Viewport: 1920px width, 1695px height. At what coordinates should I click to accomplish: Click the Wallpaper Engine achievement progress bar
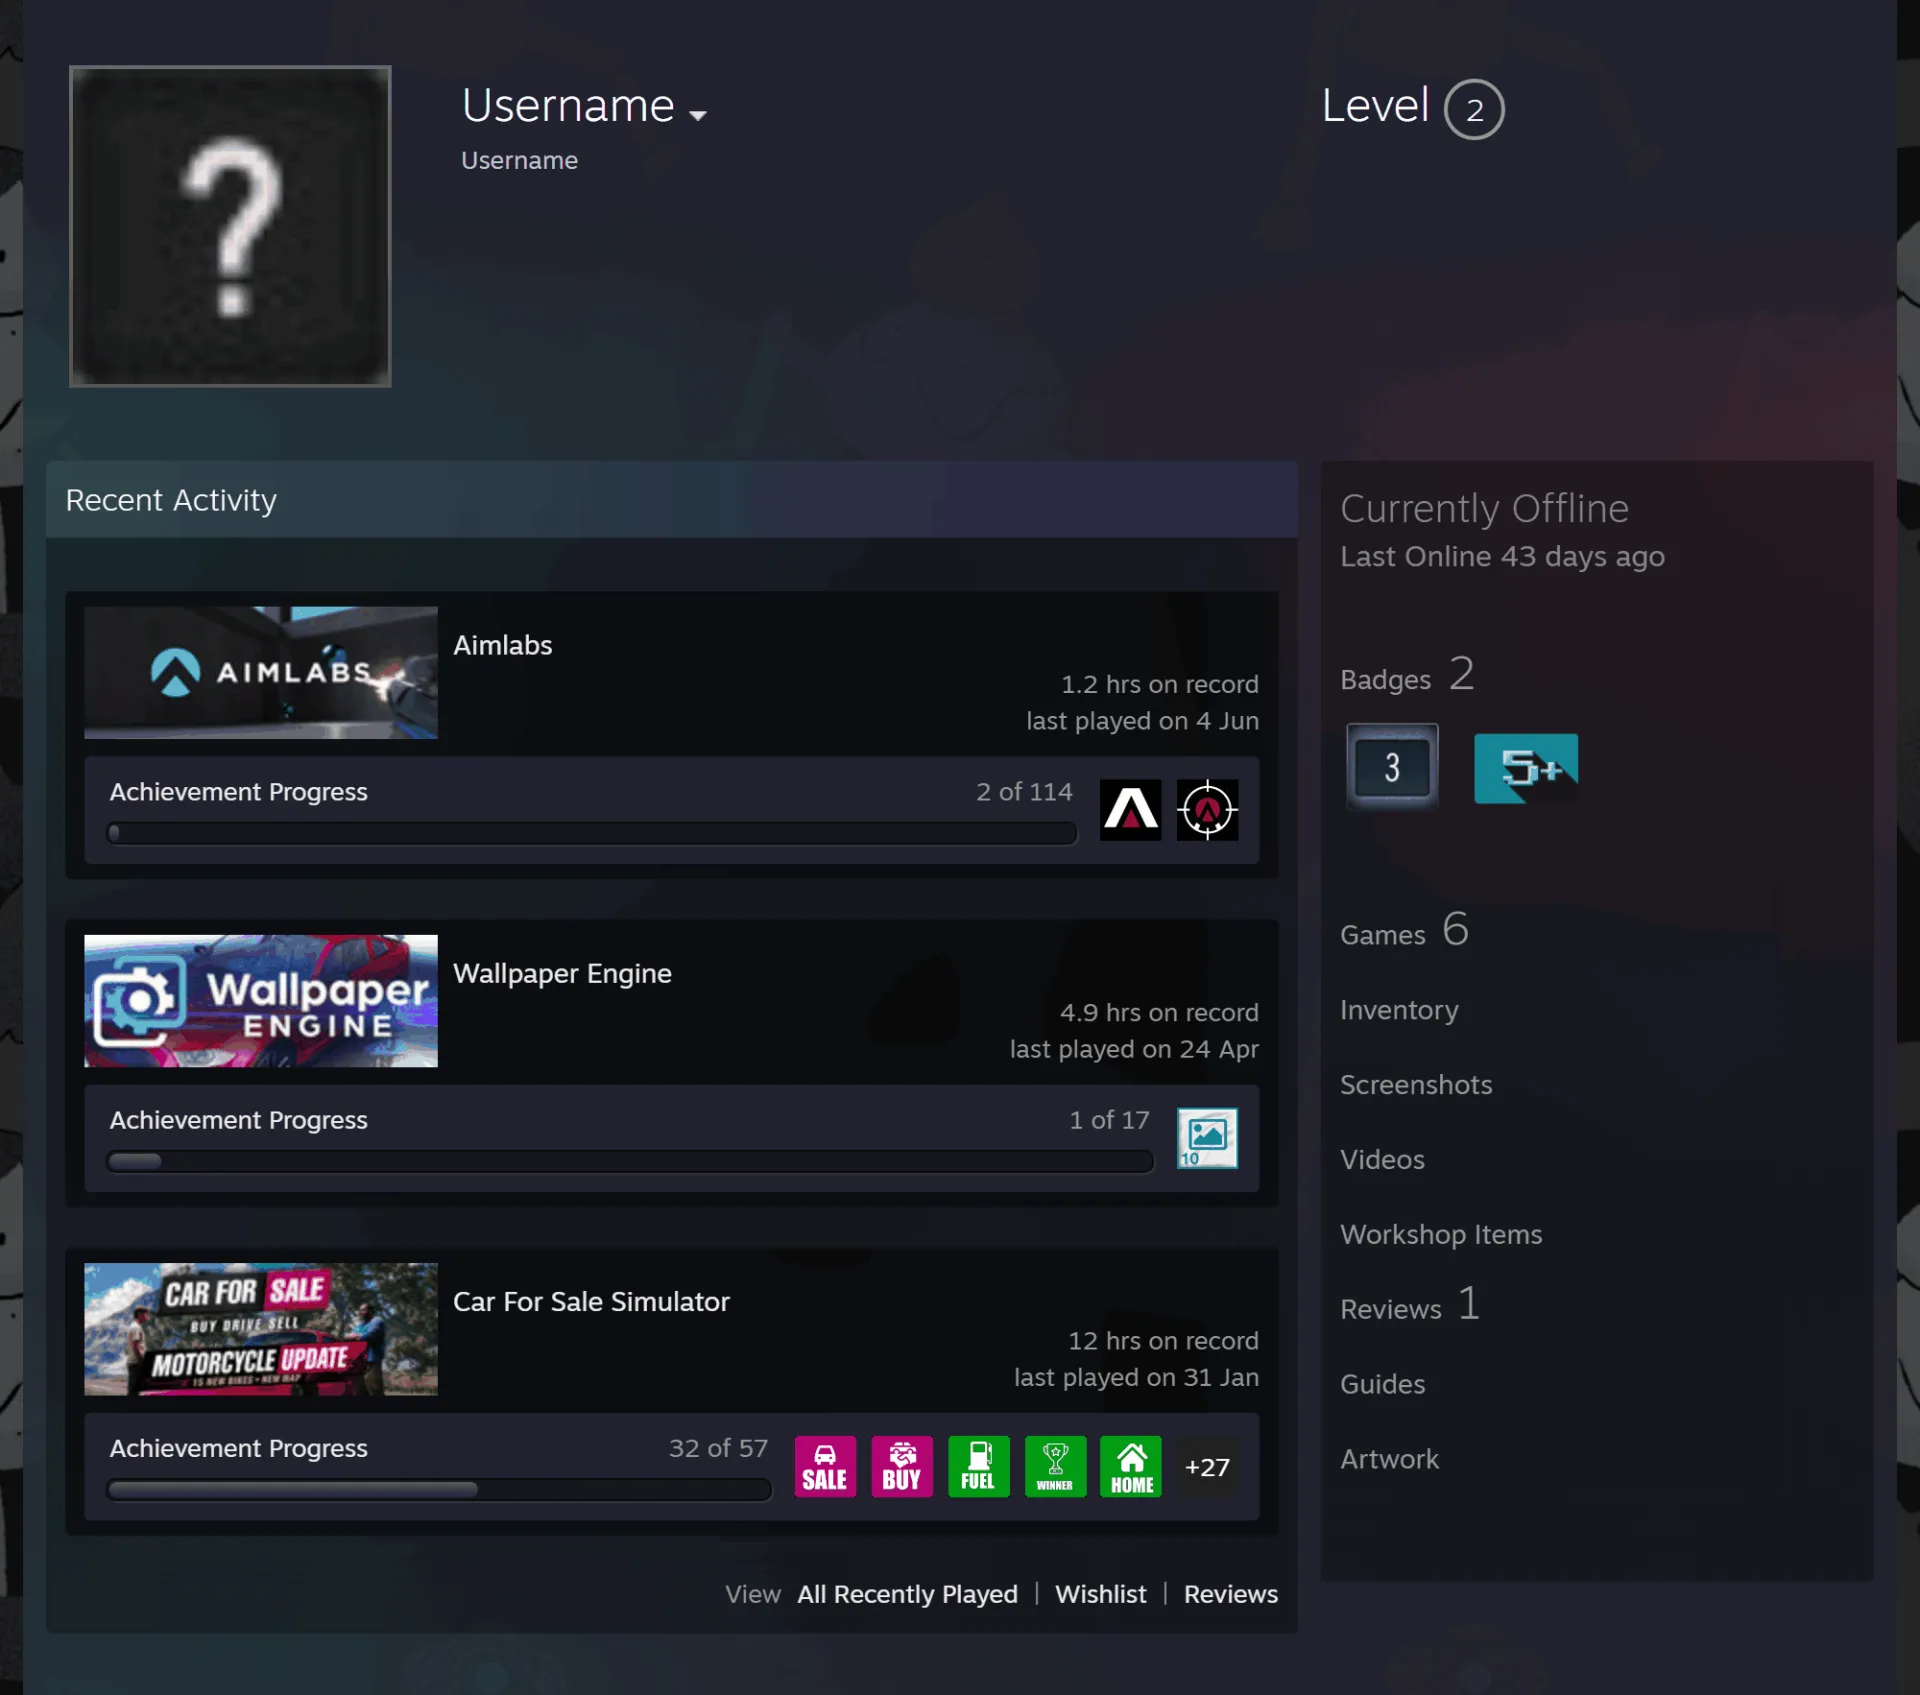pyautogui.click(x=630, y=1161)
